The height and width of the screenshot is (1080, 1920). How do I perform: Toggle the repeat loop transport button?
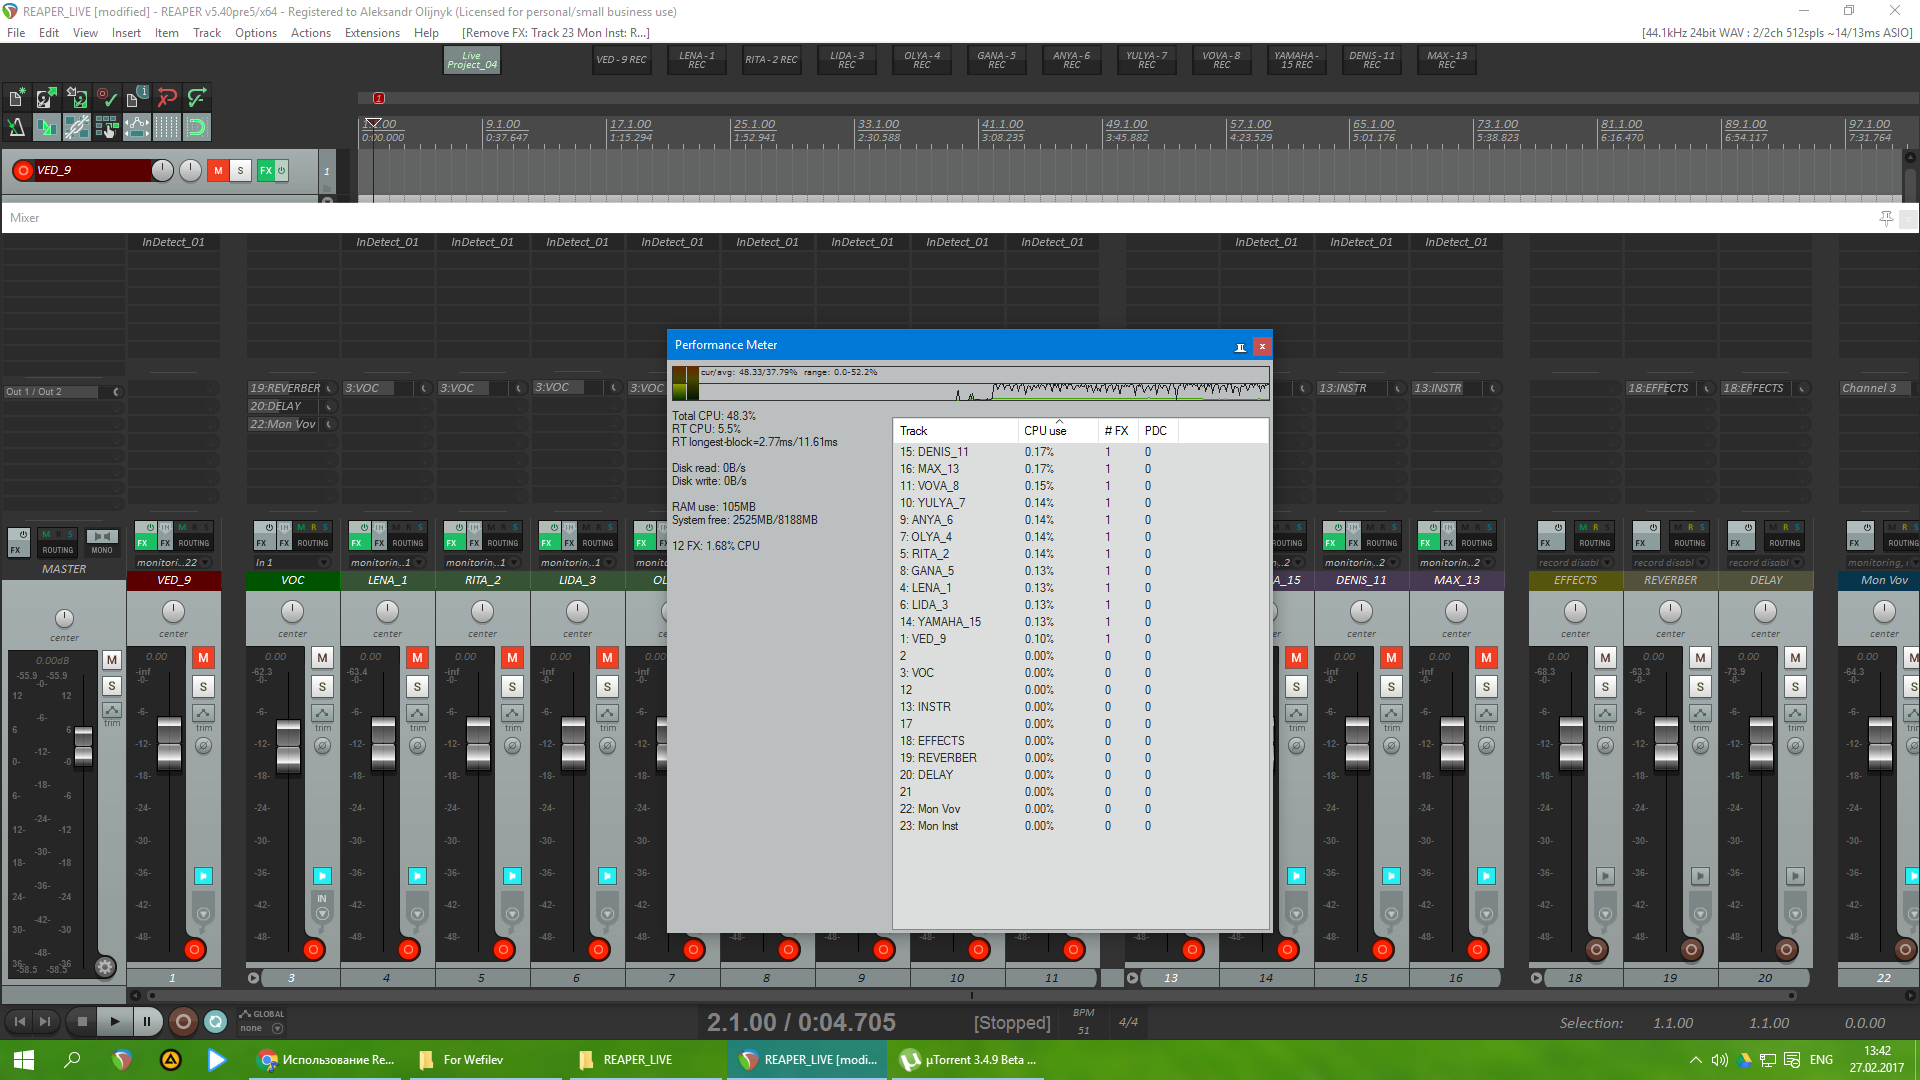coord(215,1021)
